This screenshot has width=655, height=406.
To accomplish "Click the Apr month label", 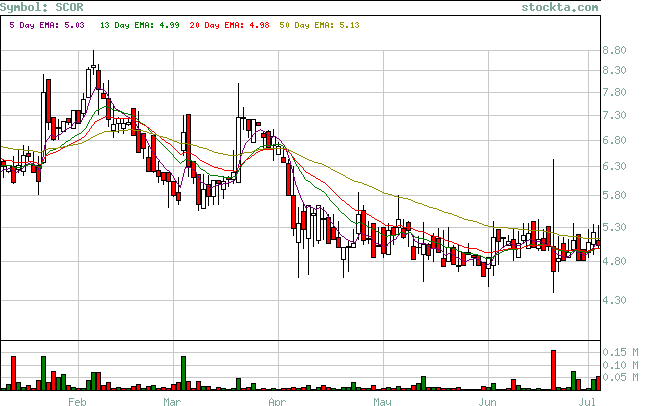I will (x=277, y=402).
